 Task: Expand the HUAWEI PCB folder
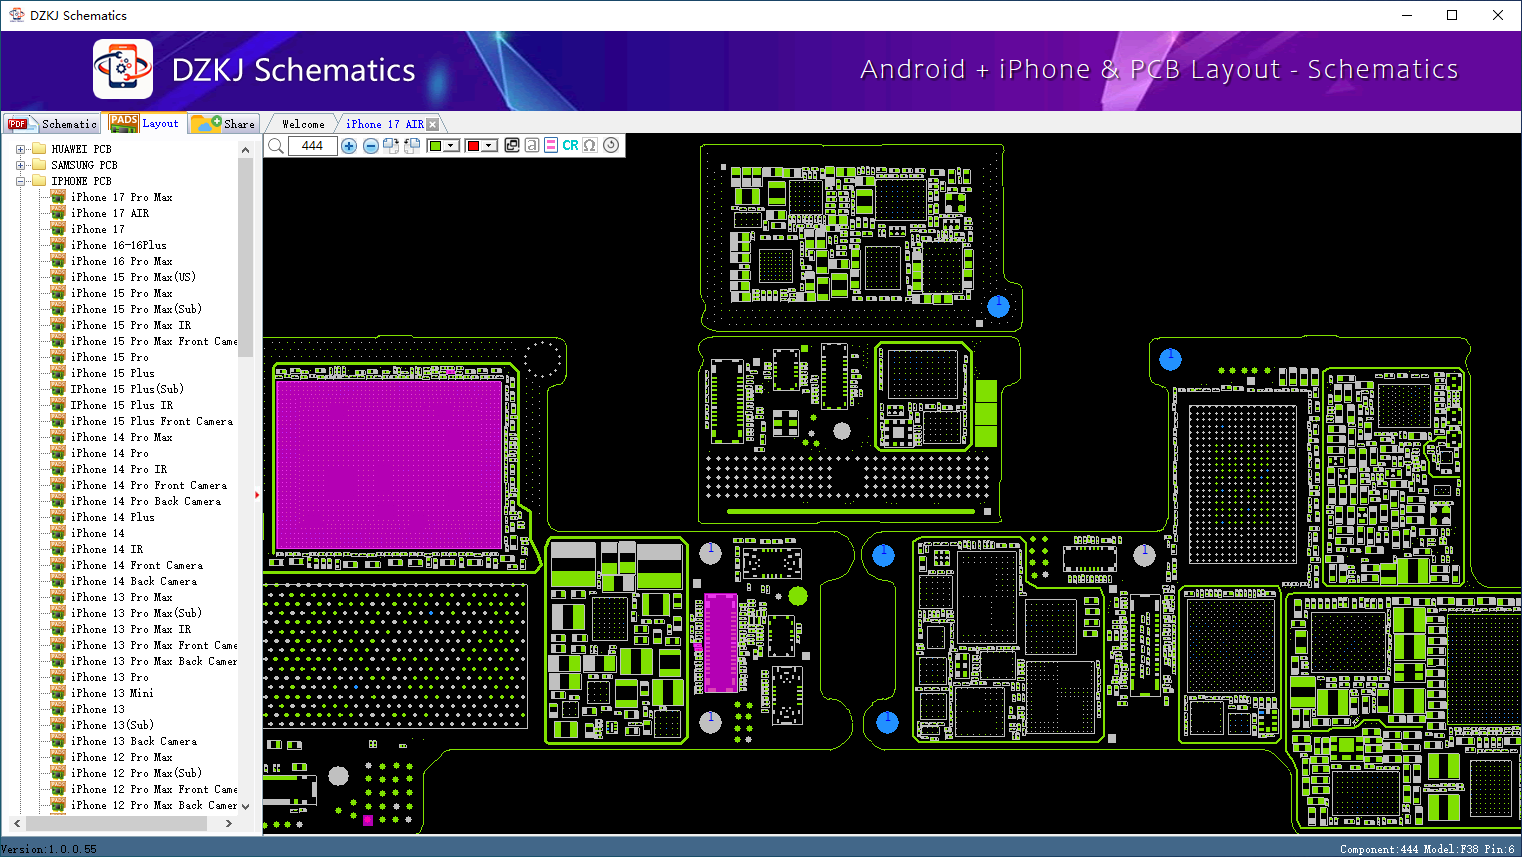(x=20, y=149)
